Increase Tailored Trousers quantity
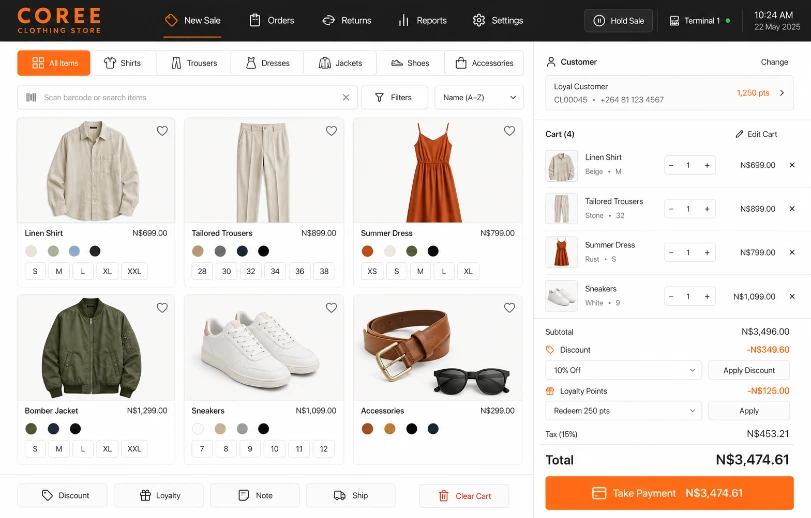The width and height of the screenshot is (811, 518). [707, 209]
